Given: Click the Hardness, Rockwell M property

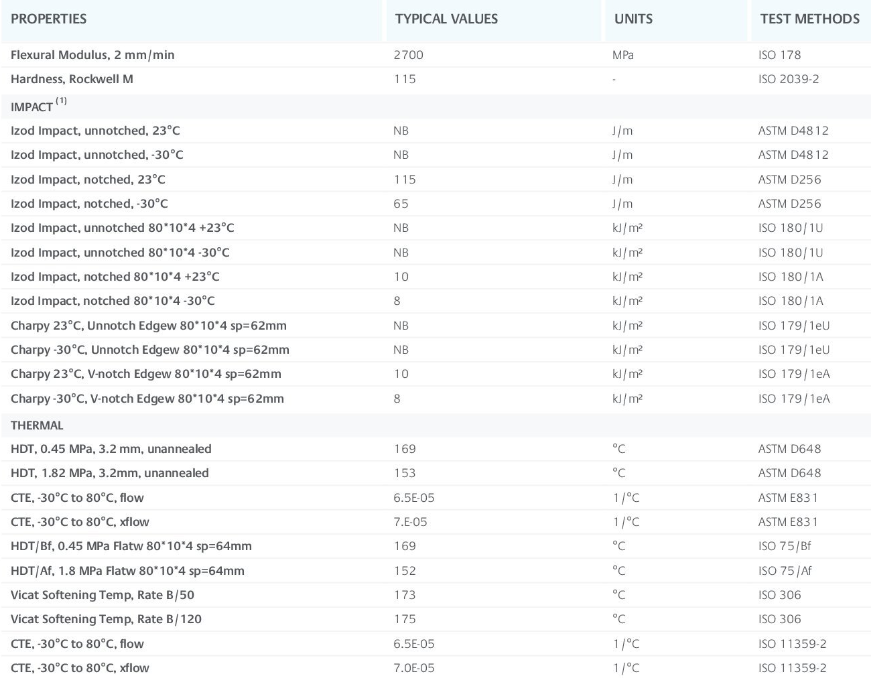Looking at the screenshot, I should 72,78.
